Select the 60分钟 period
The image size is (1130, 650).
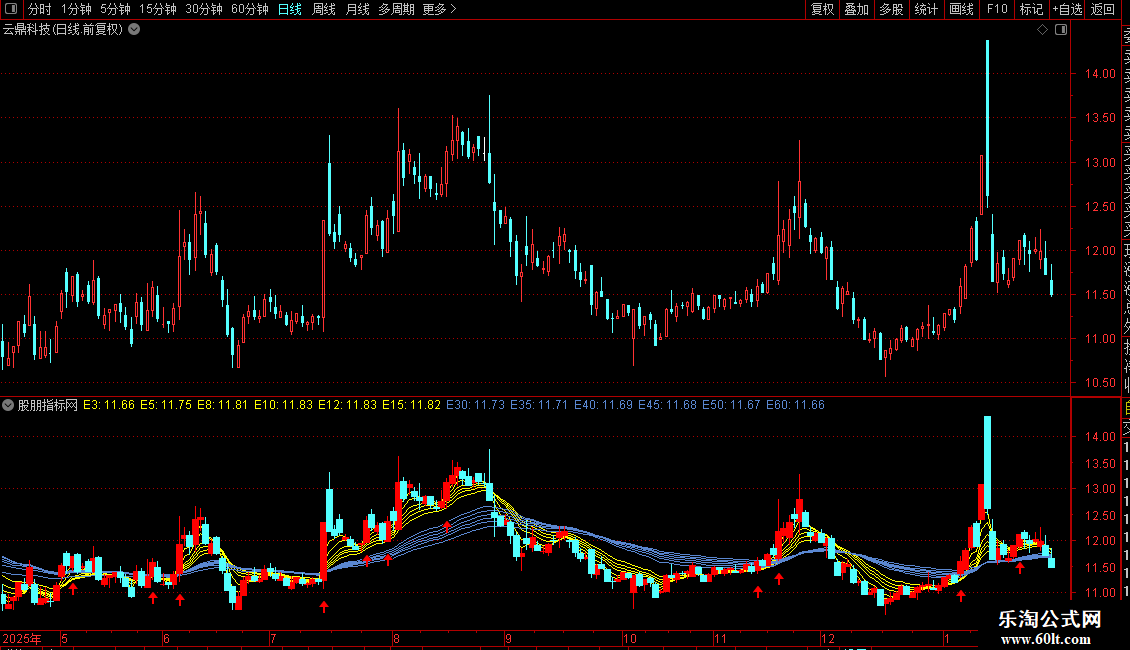point(250,9)
